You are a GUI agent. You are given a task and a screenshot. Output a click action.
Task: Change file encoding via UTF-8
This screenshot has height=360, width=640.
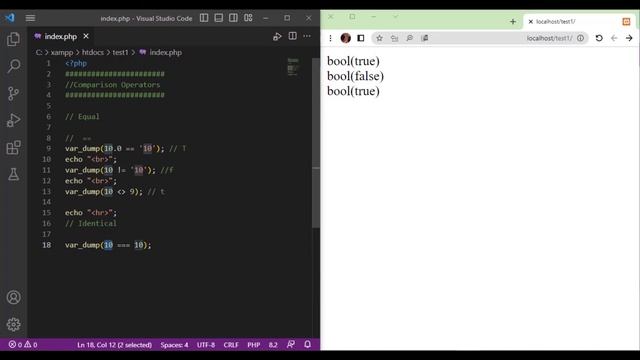(206, 345)
